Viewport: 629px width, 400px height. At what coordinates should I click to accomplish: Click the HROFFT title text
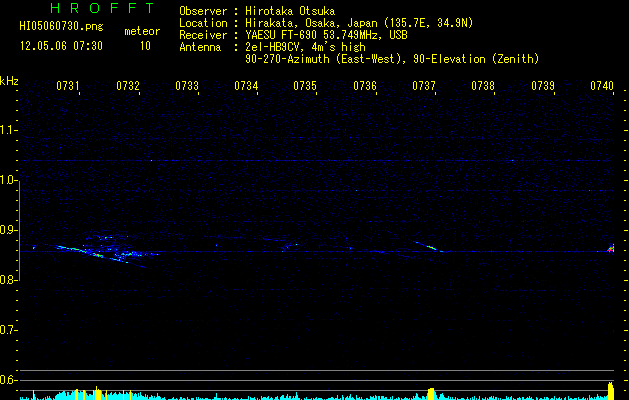coord(103,8)
